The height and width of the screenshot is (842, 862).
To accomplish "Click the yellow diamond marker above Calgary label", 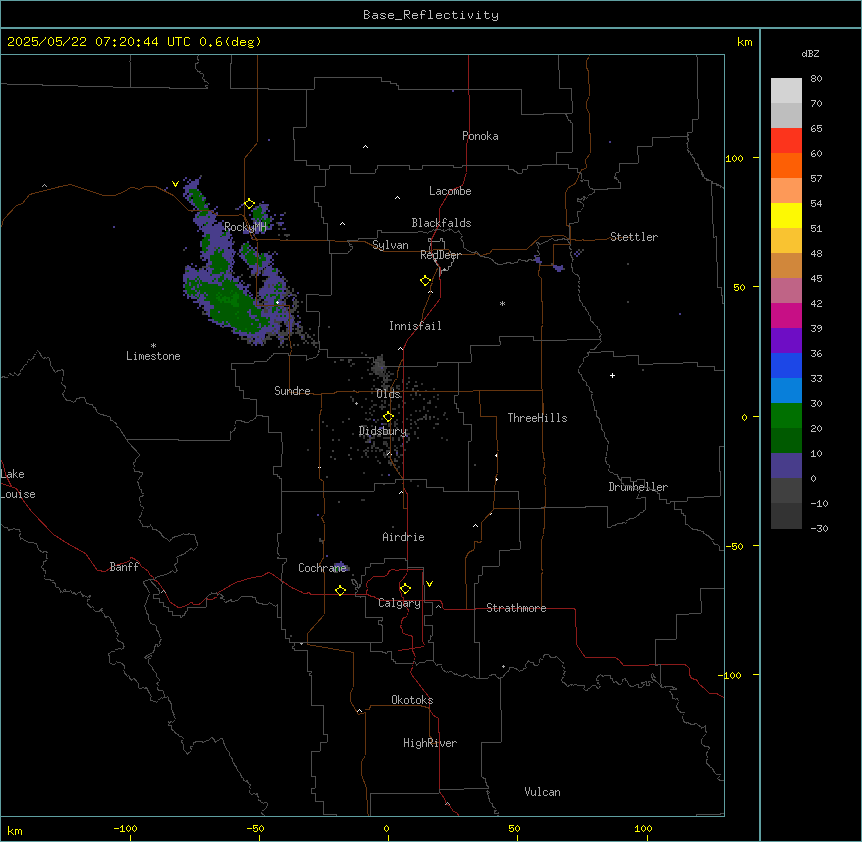I will tap(405, 589).
